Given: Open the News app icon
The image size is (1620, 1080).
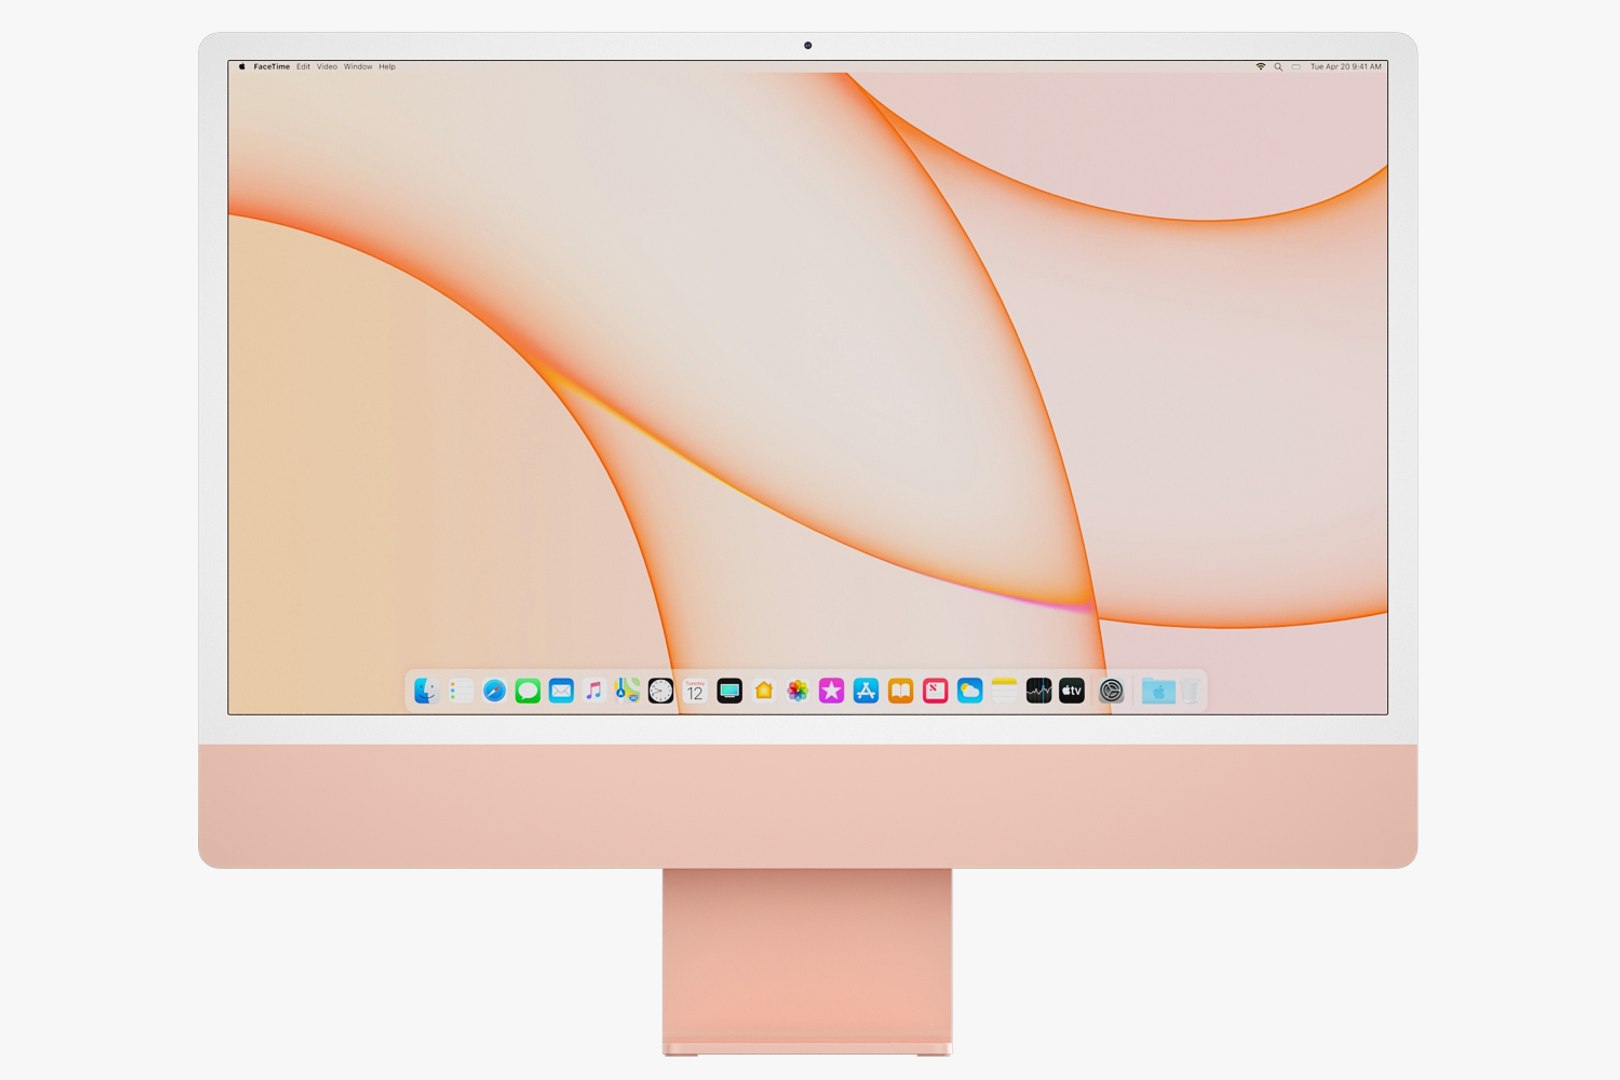Looking at the screenshot, I should 935,691.
